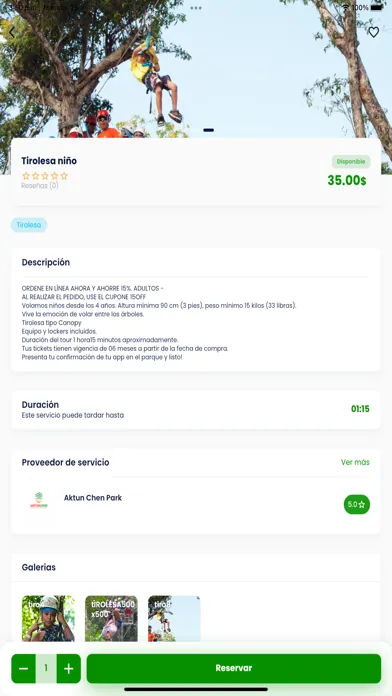Image resolution: width=392 pixels, height=696 pixels.
Task: Tap the quantity value field showing 1
Action: point(46,668)
